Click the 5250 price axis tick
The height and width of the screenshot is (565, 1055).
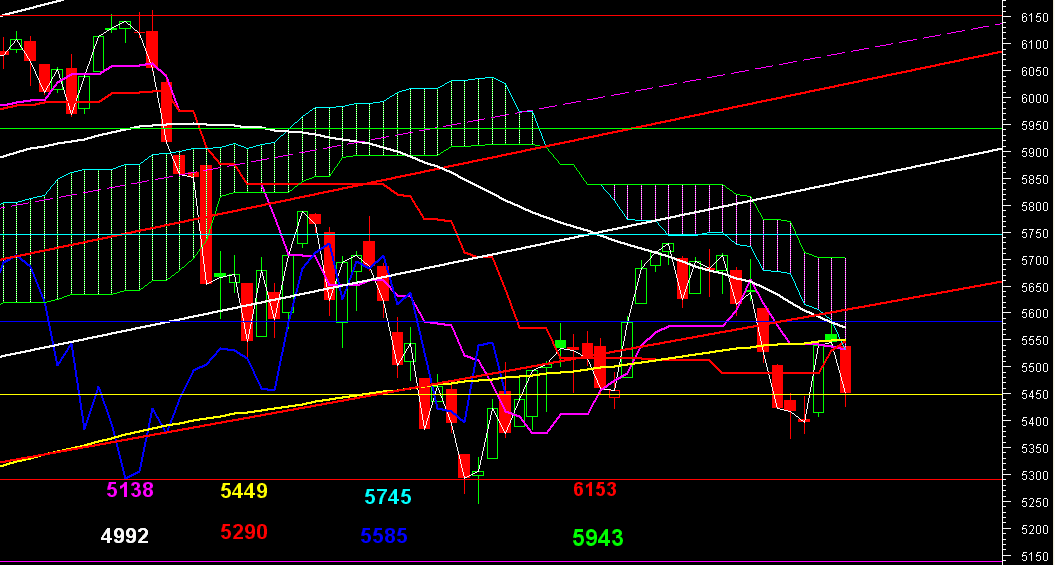click(x=1035, y=502)
